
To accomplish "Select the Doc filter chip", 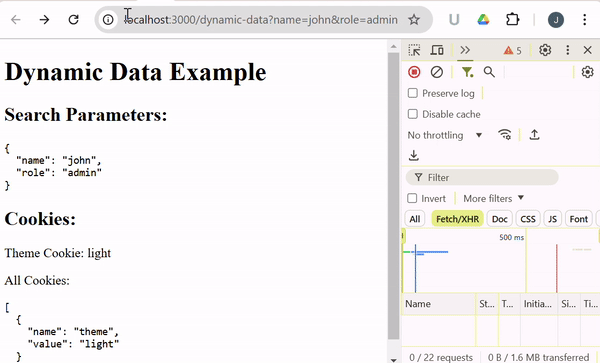I will (x=499, y=219).
